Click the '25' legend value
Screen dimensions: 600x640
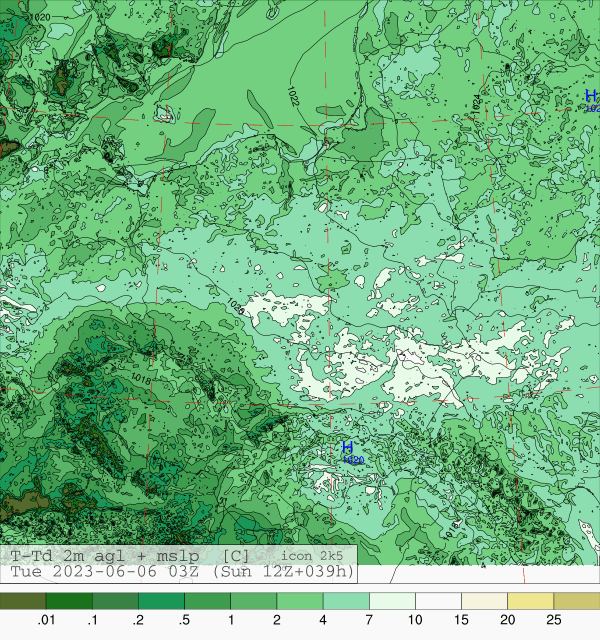tap(553, 620)
